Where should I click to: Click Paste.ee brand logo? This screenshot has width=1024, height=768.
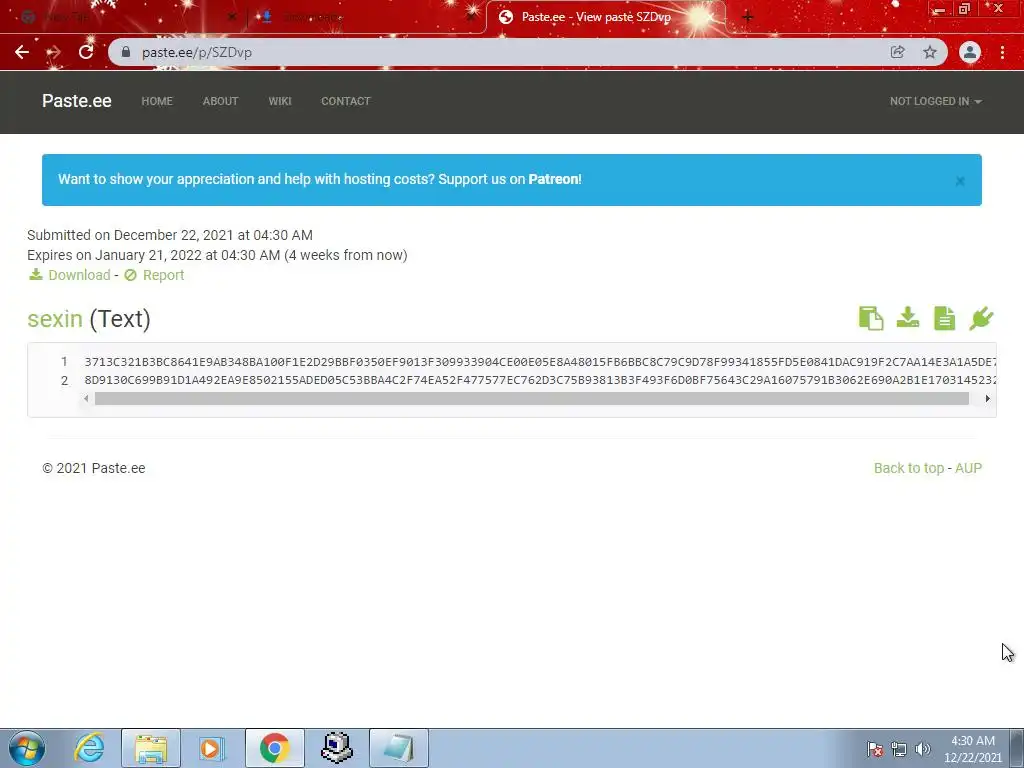[x=76, y=101]
